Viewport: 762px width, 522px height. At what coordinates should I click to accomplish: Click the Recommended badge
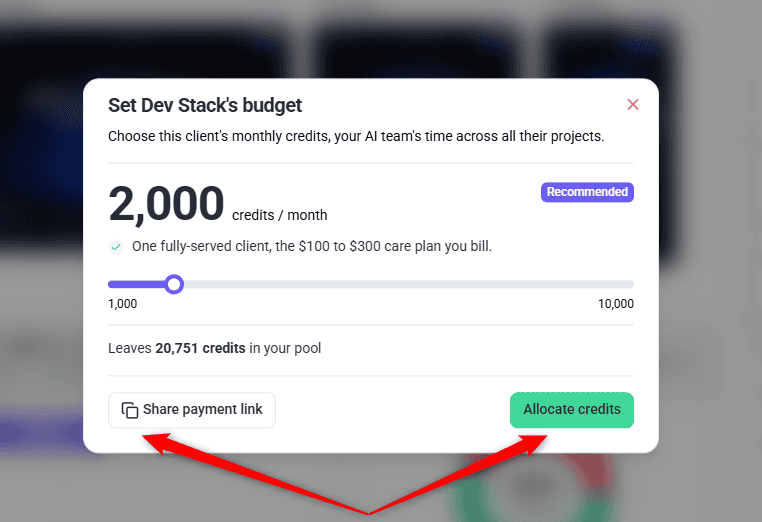pos(587,192)
